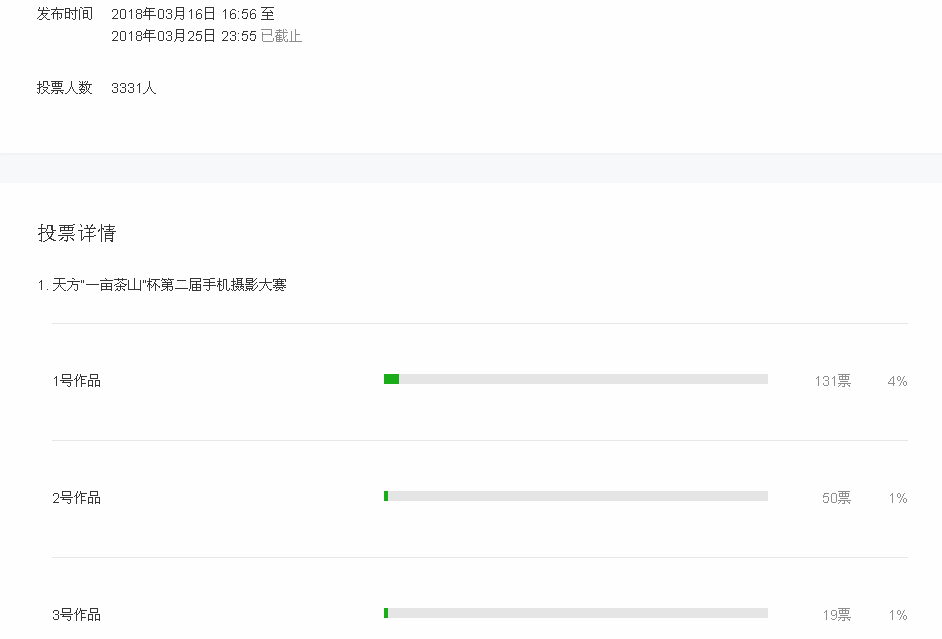Screen dimensions: 942x639
Task: Click the 1% percentage for 2号作品
Action: [897, 498]
